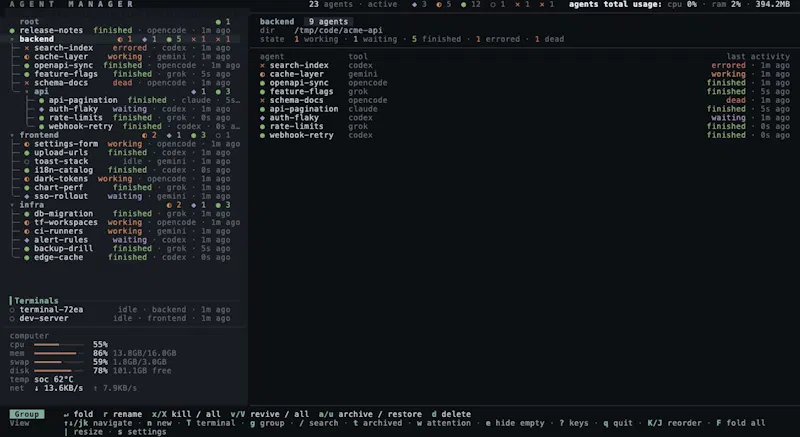Click the 'soc 62°C' temperature reading

click(x=54, y=379)
